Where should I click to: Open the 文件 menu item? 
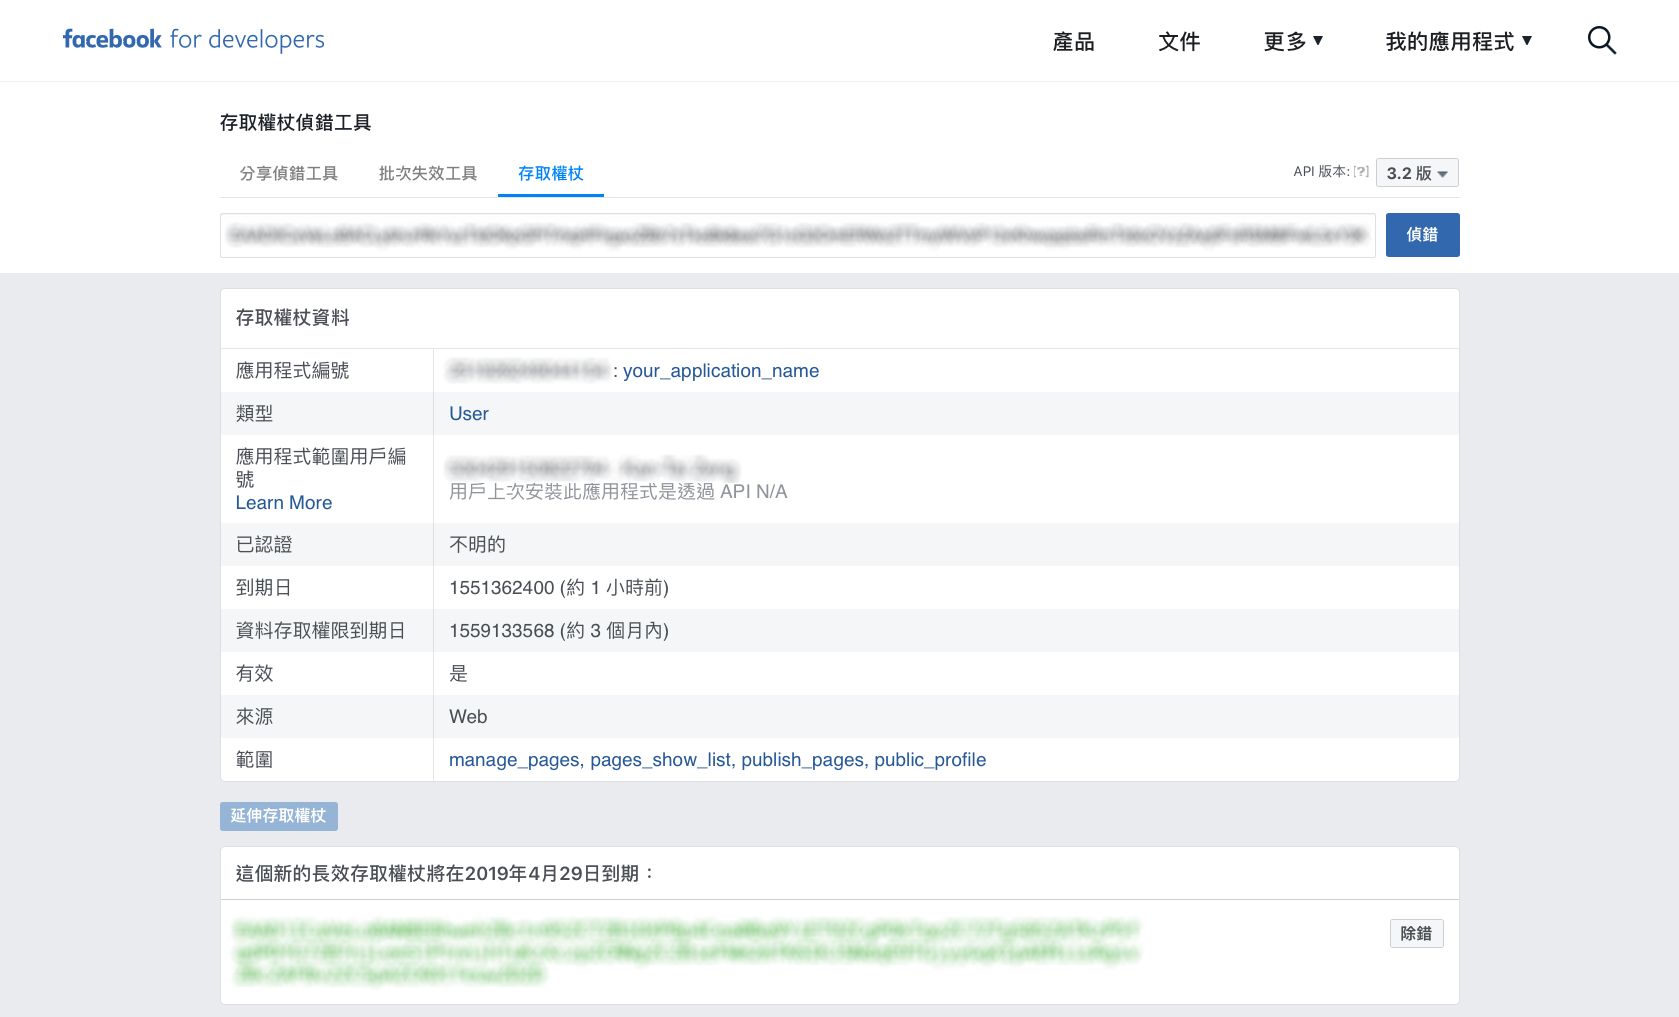point(1179,42)
